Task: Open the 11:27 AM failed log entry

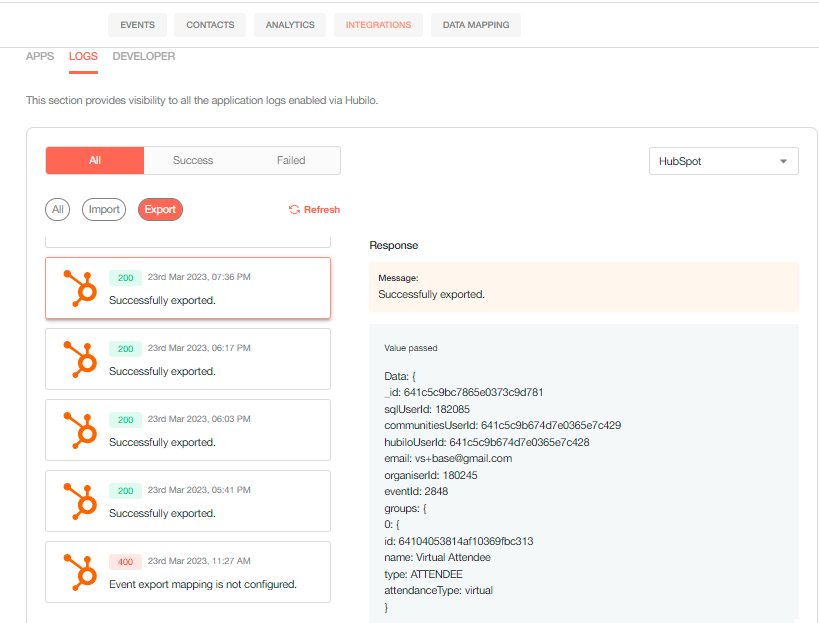Action: (x=188, y=572)
